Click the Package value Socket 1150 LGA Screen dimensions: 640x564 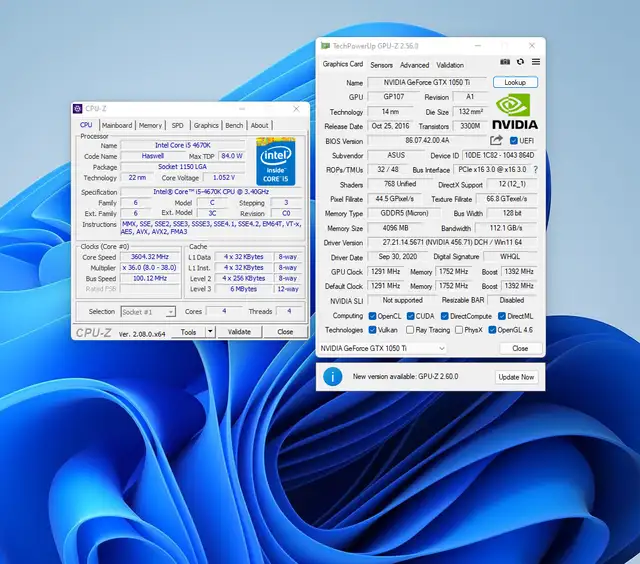183,167
